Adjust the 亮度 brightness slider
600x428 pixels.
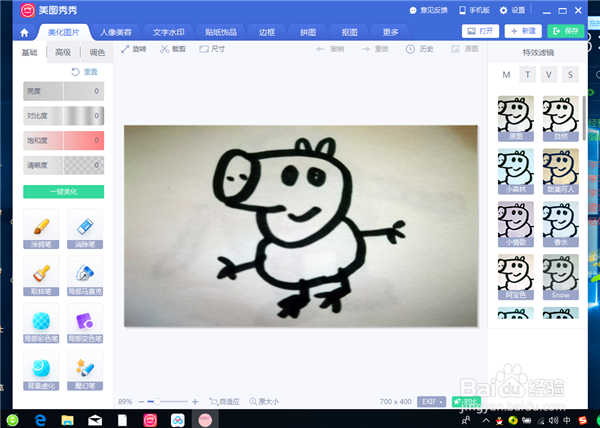pyautogui.click(x=64, y=91)
